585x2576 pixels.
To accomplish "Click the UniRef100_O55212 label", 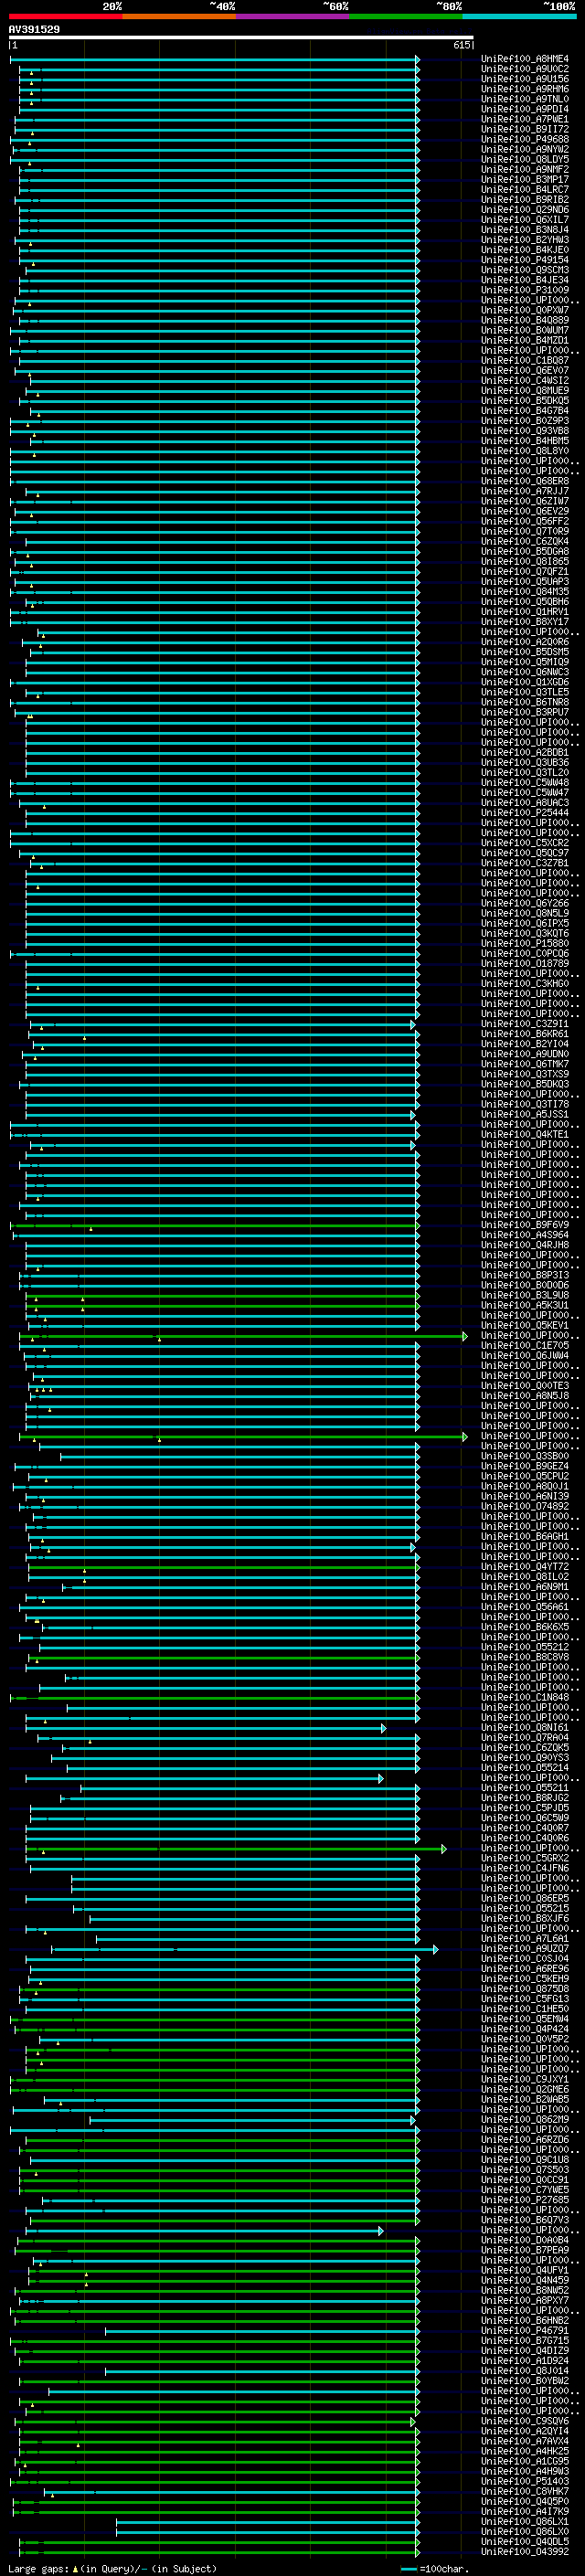I will 524,1647.
